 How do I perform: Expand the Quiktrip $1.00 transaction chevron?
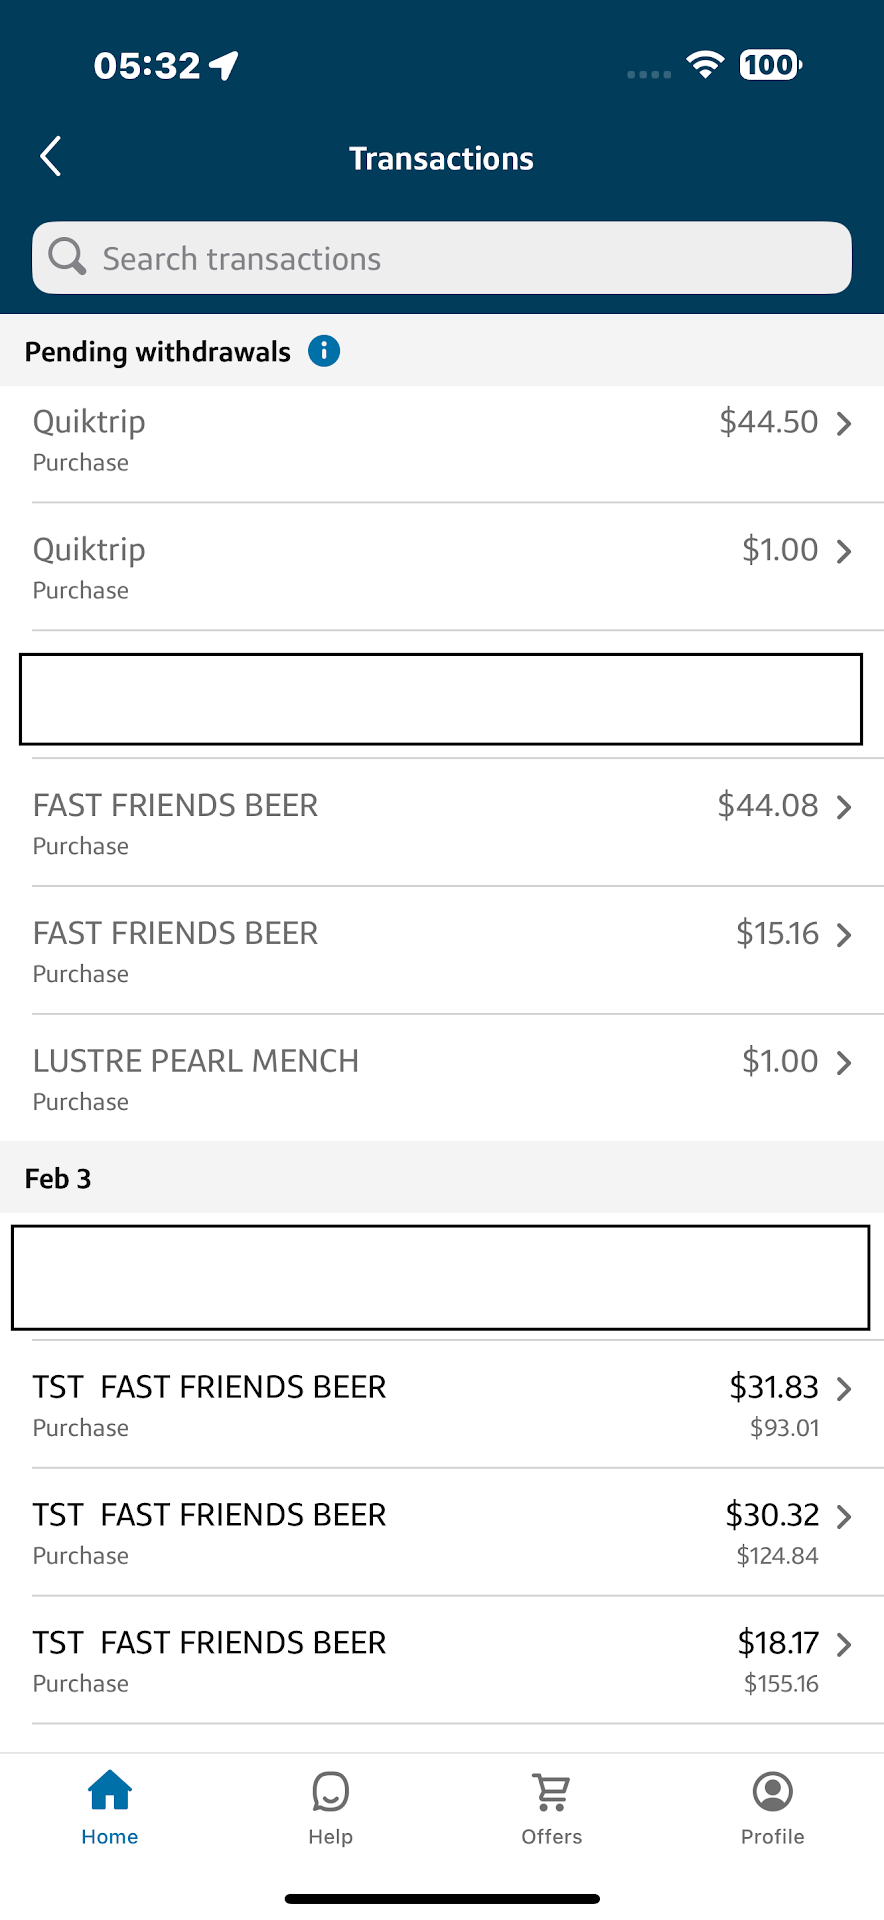click(844, 552)
